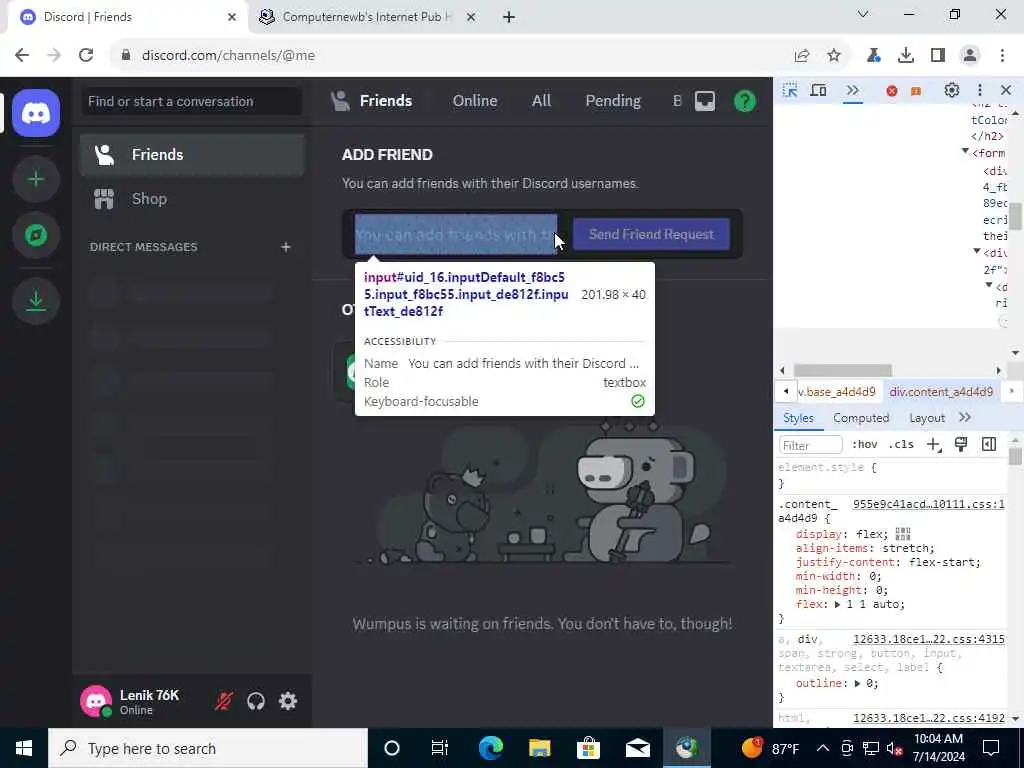Select Friends in the Discord sidebar
1024x768 pixels.
[192, 155]
